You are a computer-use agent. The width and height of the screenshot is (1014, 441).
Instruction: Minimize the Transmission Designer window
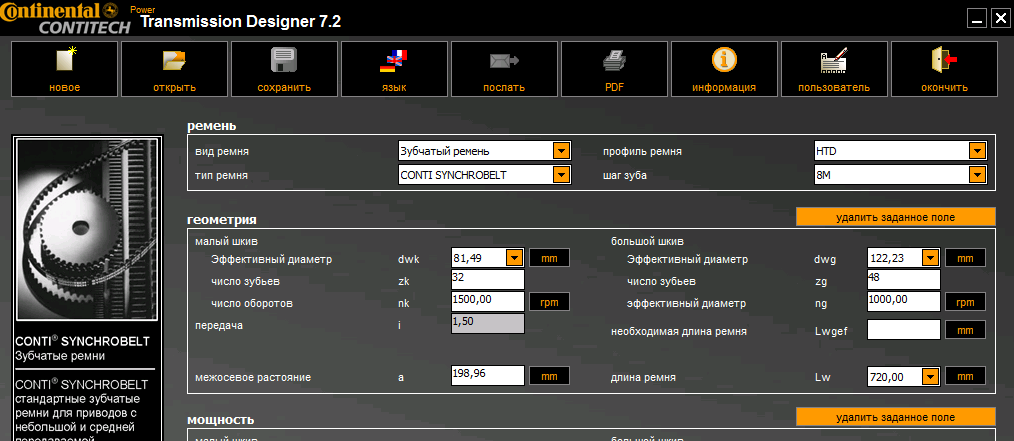[976, 18]
